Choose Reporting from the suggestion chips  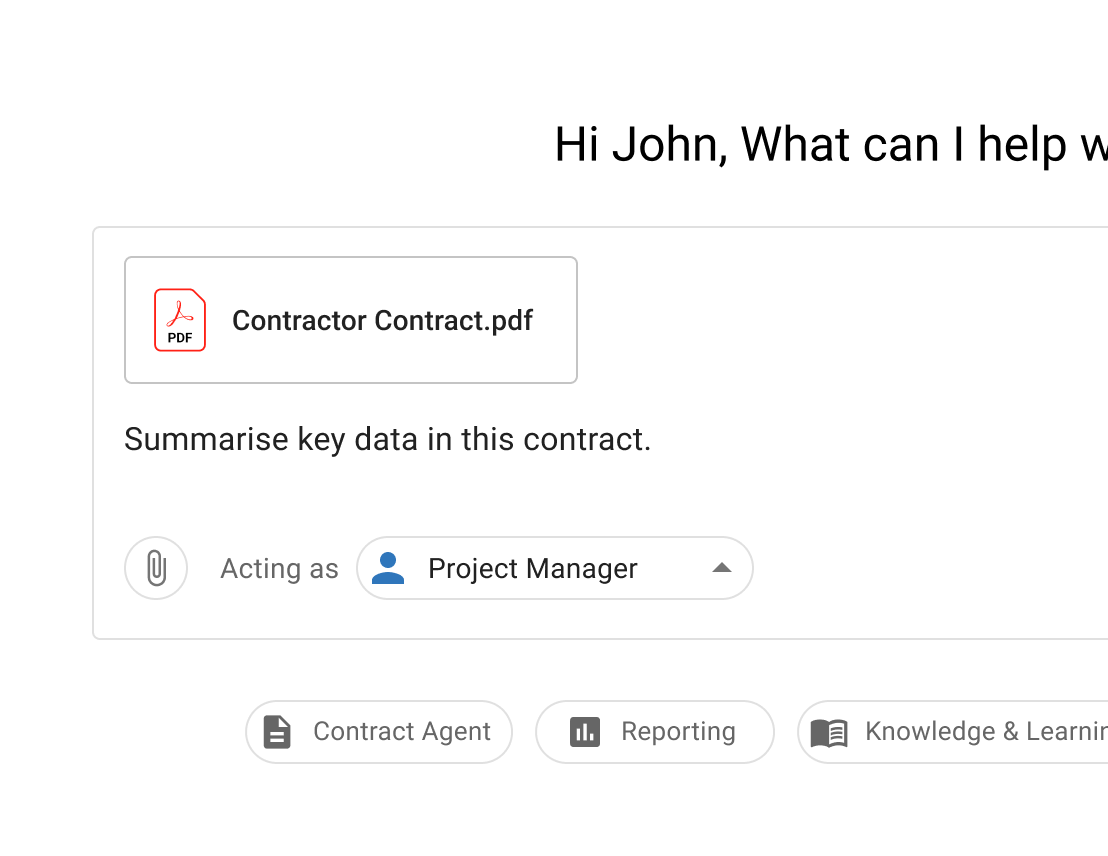pyautogui.click(x=655, y=731)
